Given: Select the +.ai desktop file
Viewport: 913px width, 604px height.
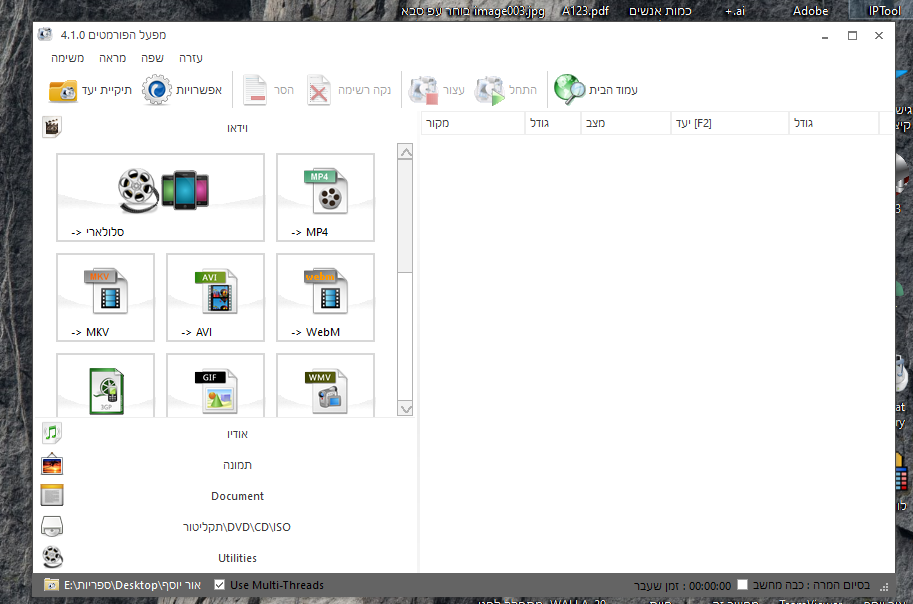Looking at the screenshot, I should pyautogui.click(x=735, y=10).
